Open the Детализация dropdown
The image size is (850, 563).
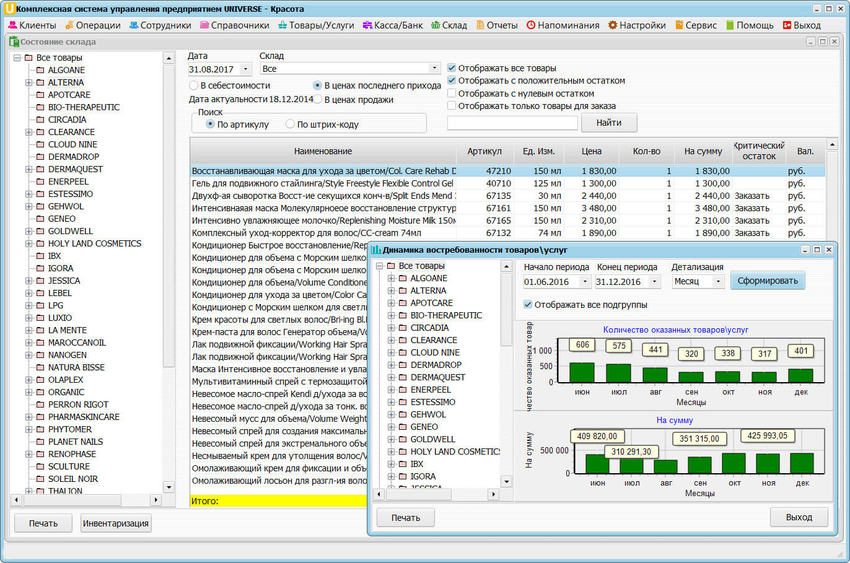click(718, 282)
